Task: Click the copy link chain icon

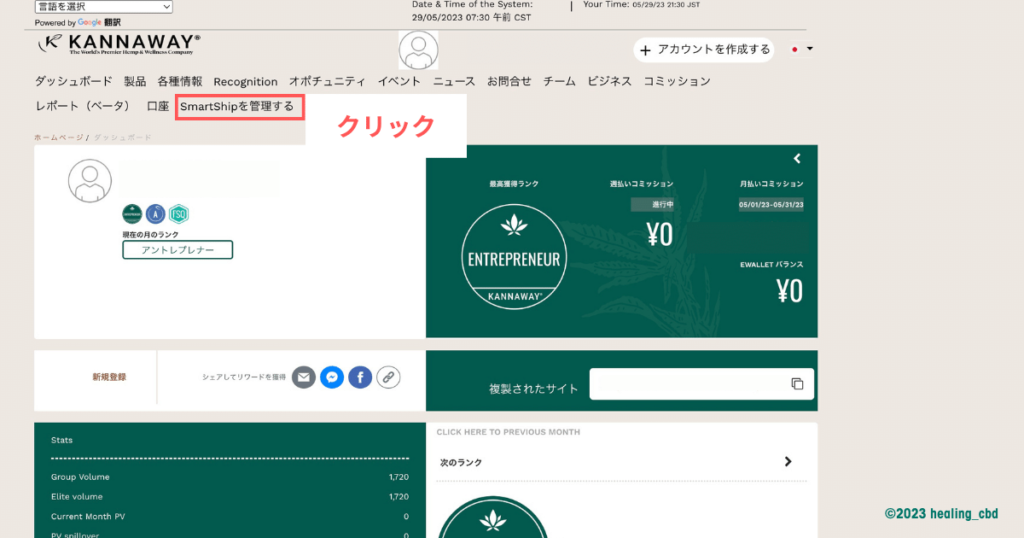Action: [388, 377]
